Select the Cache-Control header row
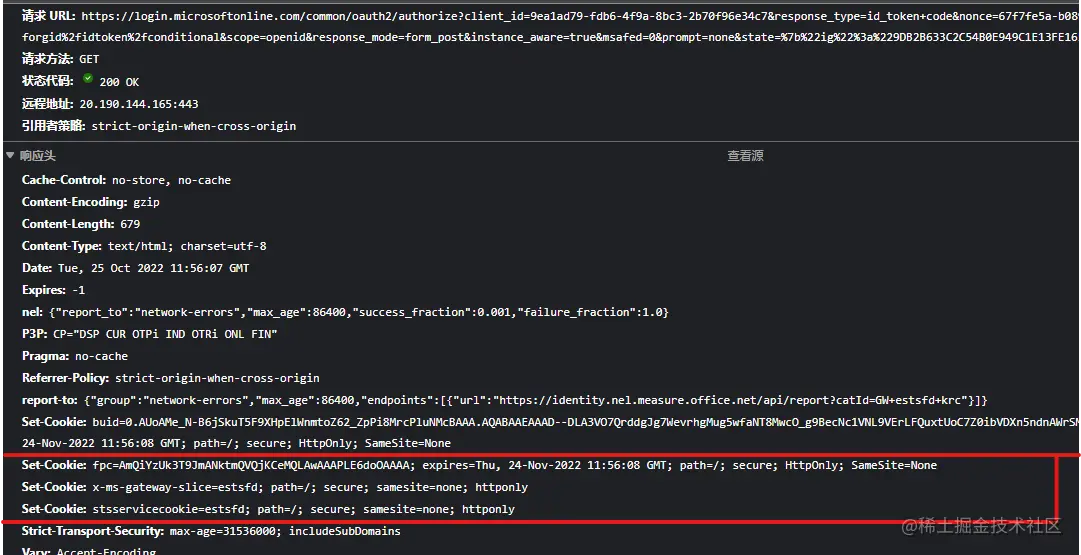This screenshot has width=1081, height=555. point(126,180)
